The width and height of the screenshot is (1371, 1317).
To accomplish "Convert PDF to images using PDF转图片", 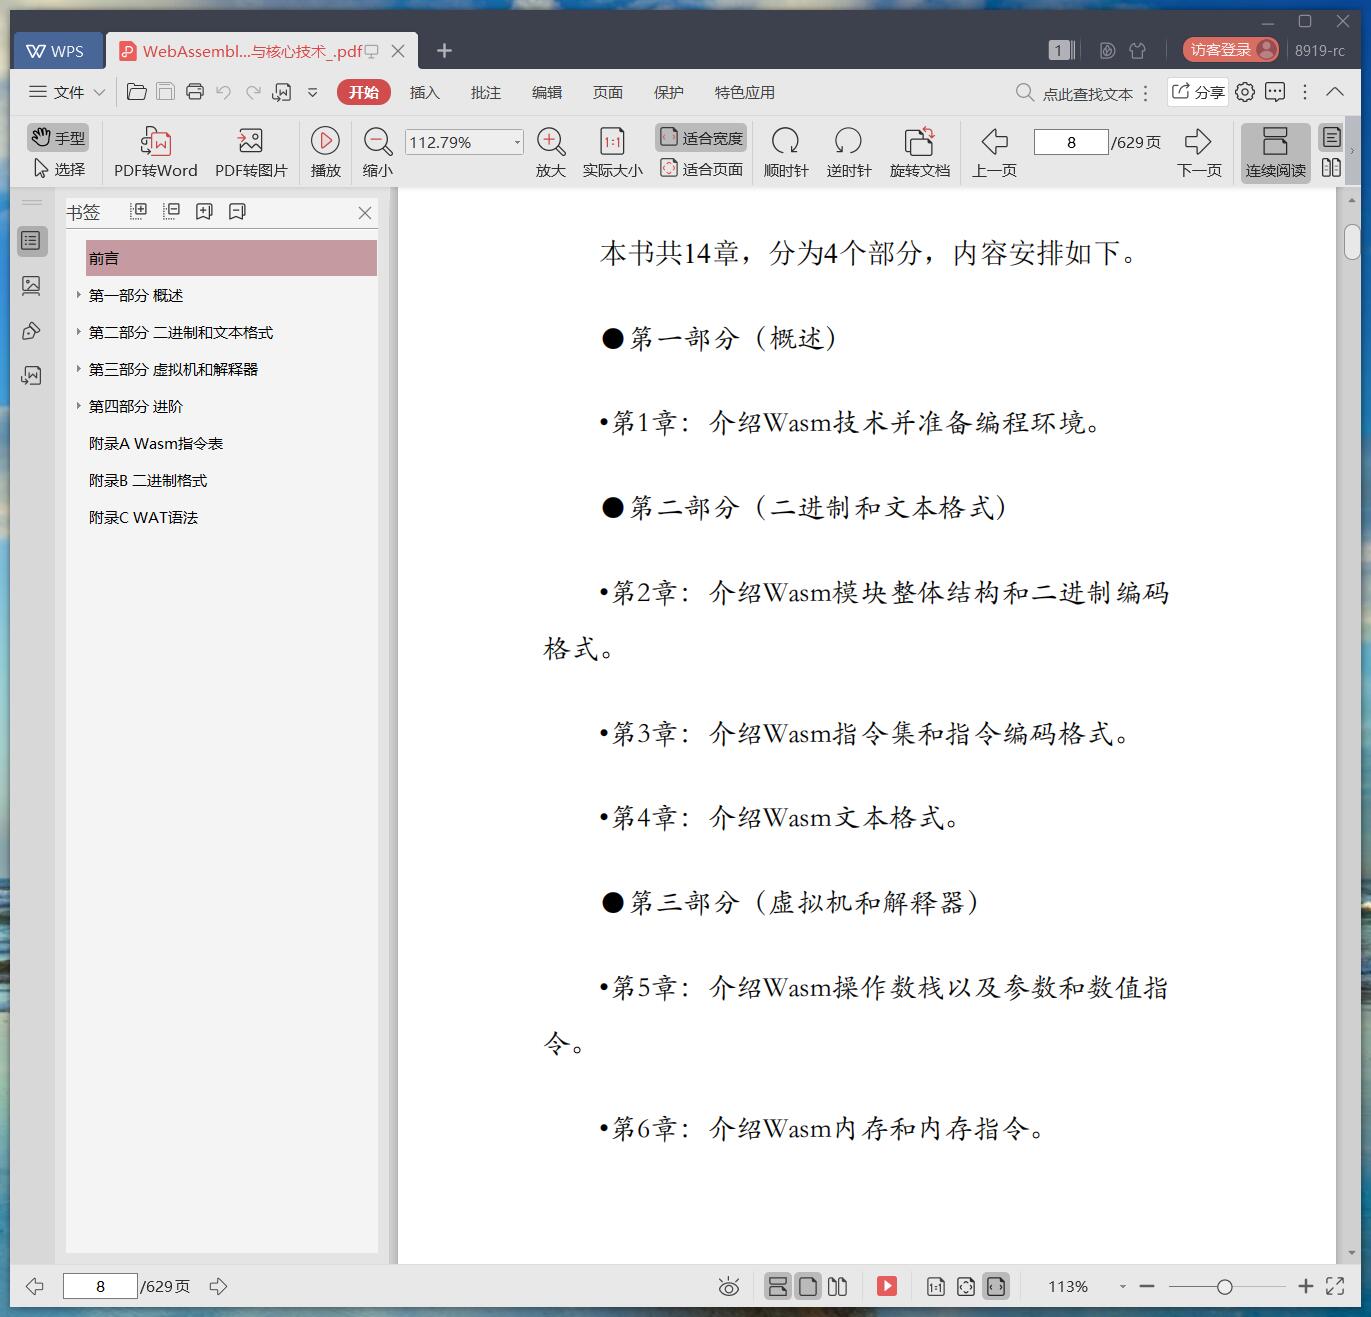I will [251, 152].
